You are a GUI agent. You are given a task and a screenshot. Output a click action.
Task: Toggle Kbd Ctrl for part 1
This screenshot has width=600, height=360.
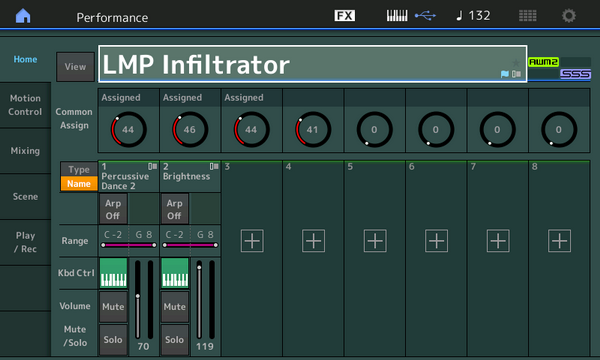(x=113, y=273)
